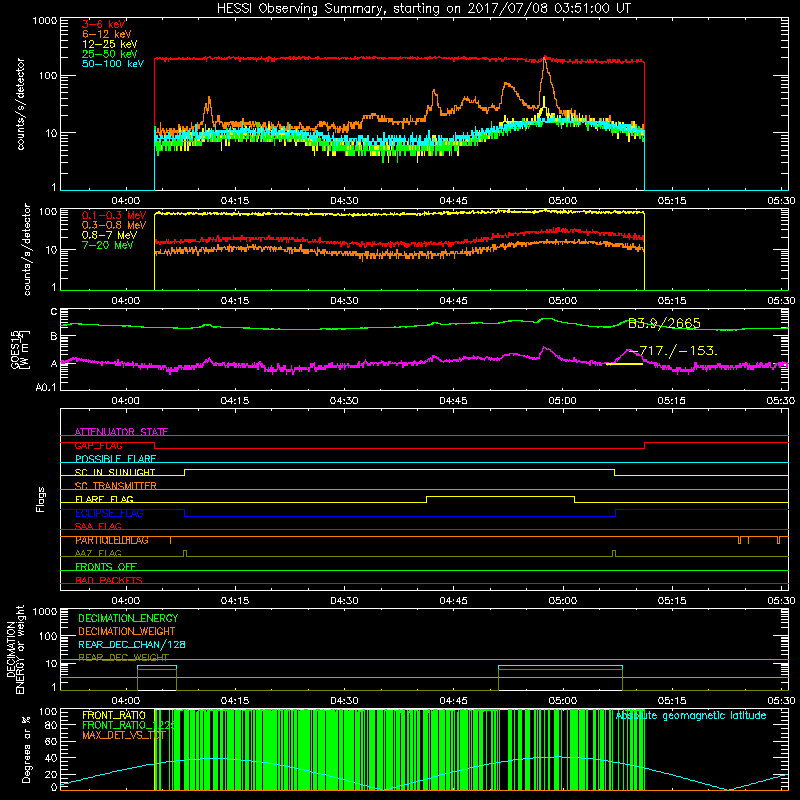Click the ECLIPSE_FLAG label

coord(109,513)
